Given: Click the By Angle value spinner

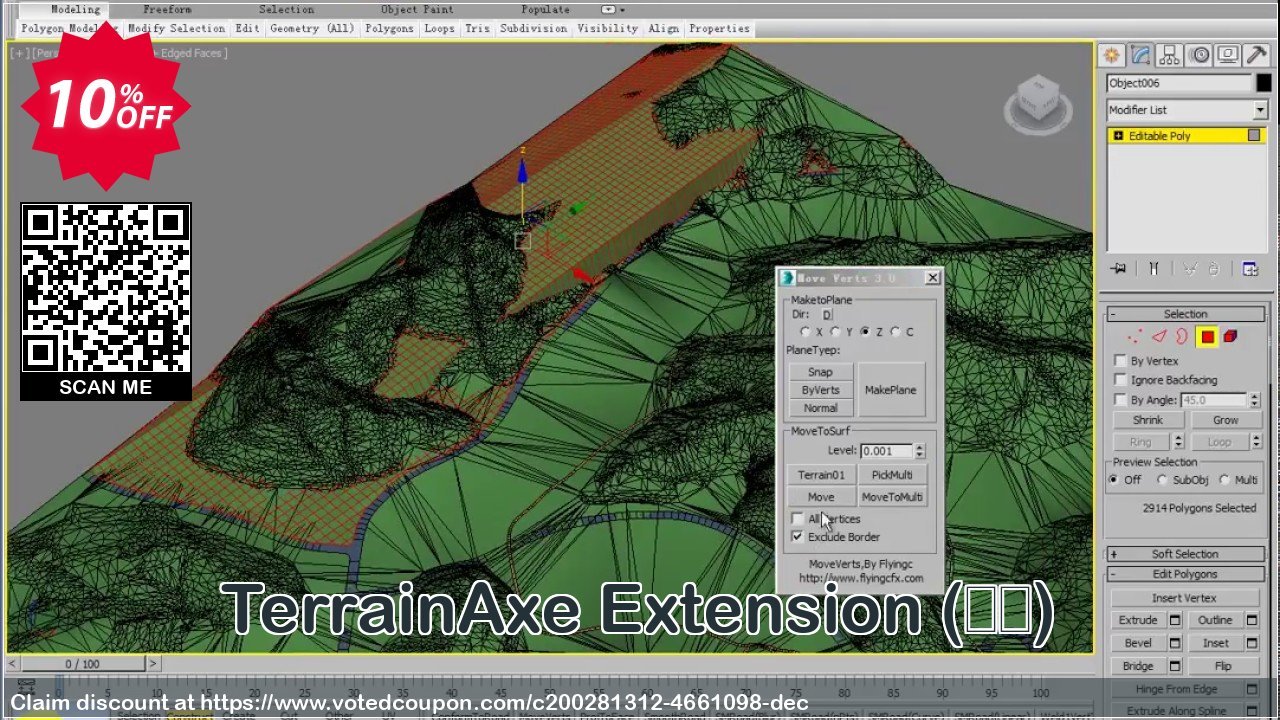Looking at the screenshot, I should (x=1254, y=400).
